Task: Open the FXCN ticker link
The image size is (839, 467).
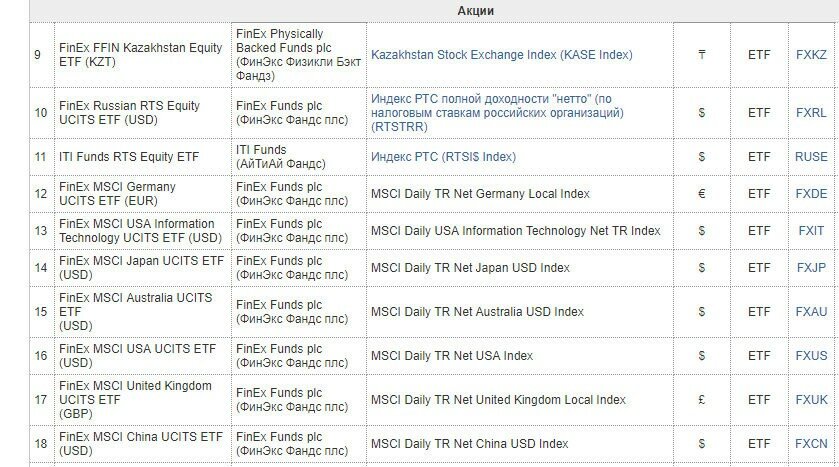Action: (x=811, y=444)
